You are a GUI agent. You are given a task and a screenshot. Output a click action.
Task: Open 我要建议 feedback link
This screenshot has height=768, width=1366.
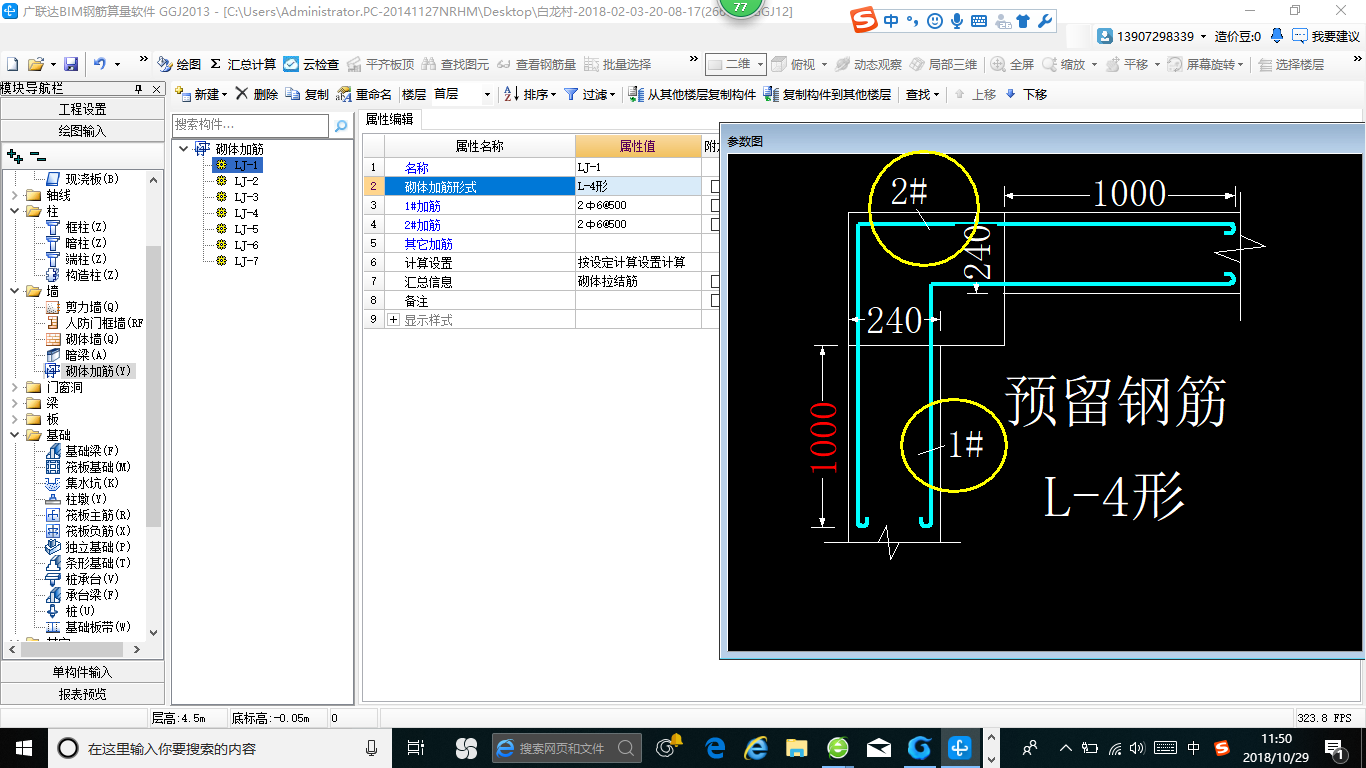tap(1326, 36)
